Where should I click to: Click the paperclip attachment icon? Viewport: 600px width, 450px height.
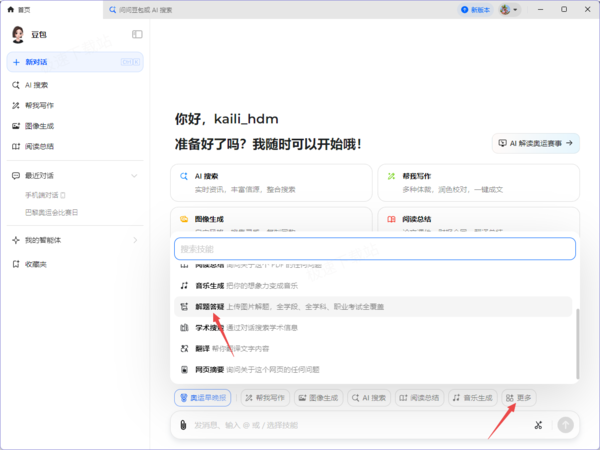[183, 425]
